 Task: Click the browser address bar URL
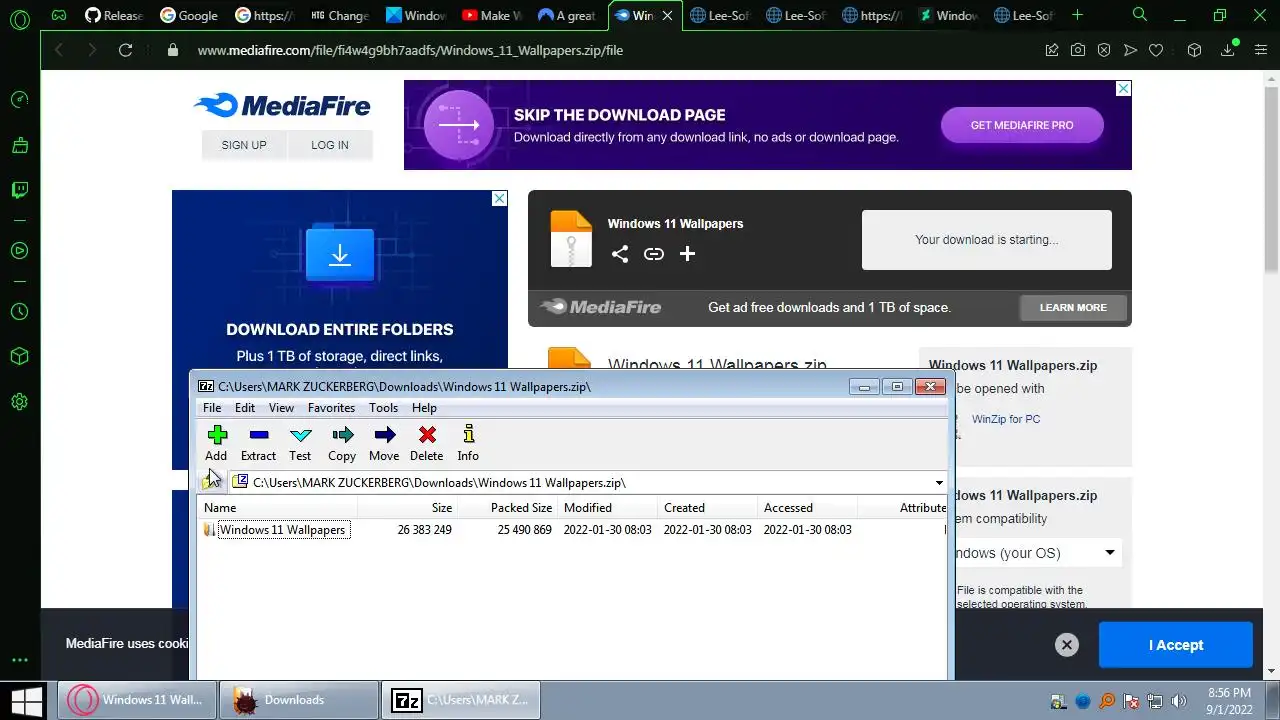point(410,50)
